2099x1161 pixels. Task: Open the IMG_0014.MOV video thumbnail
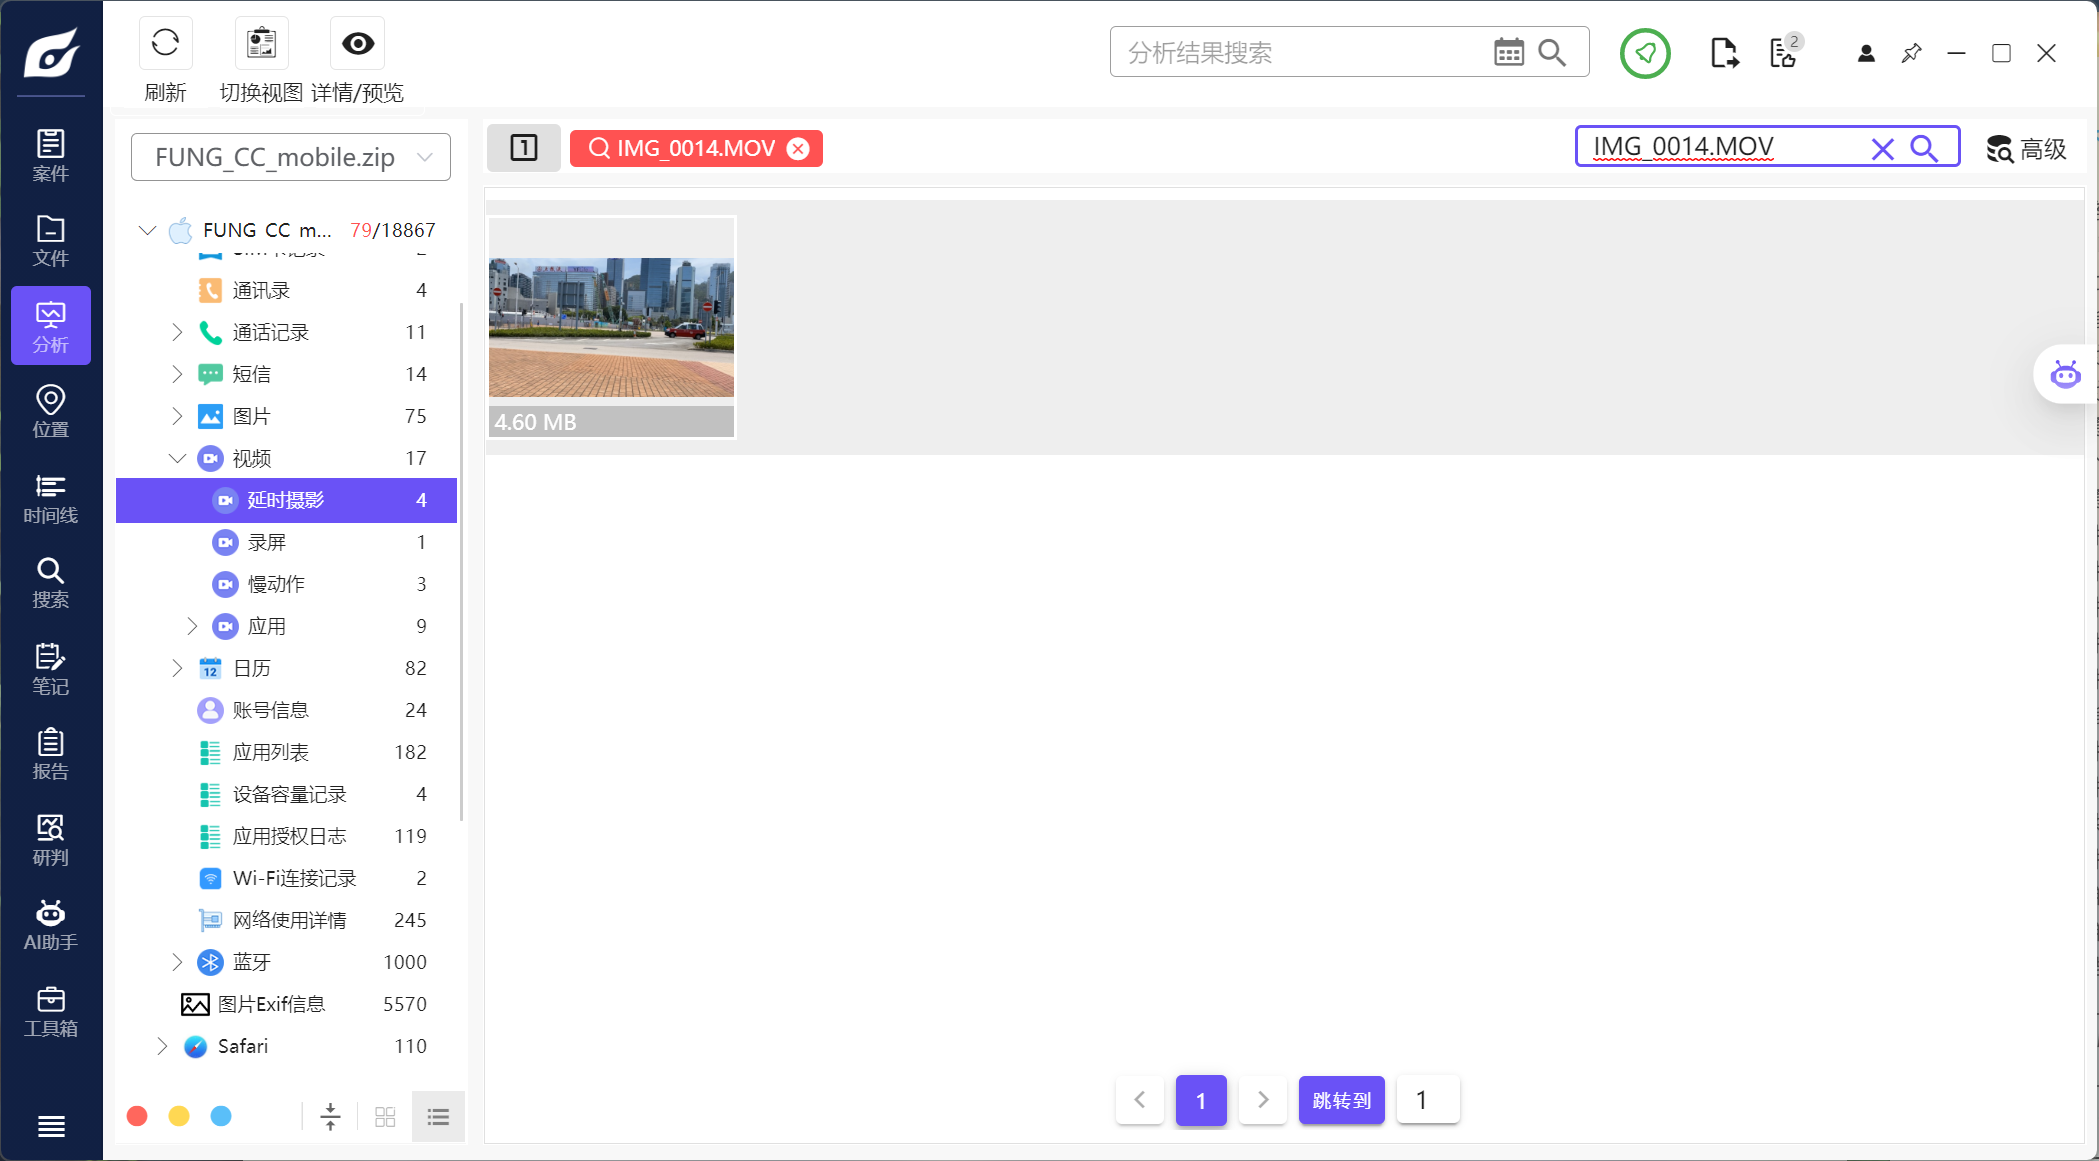coord(611,327)
